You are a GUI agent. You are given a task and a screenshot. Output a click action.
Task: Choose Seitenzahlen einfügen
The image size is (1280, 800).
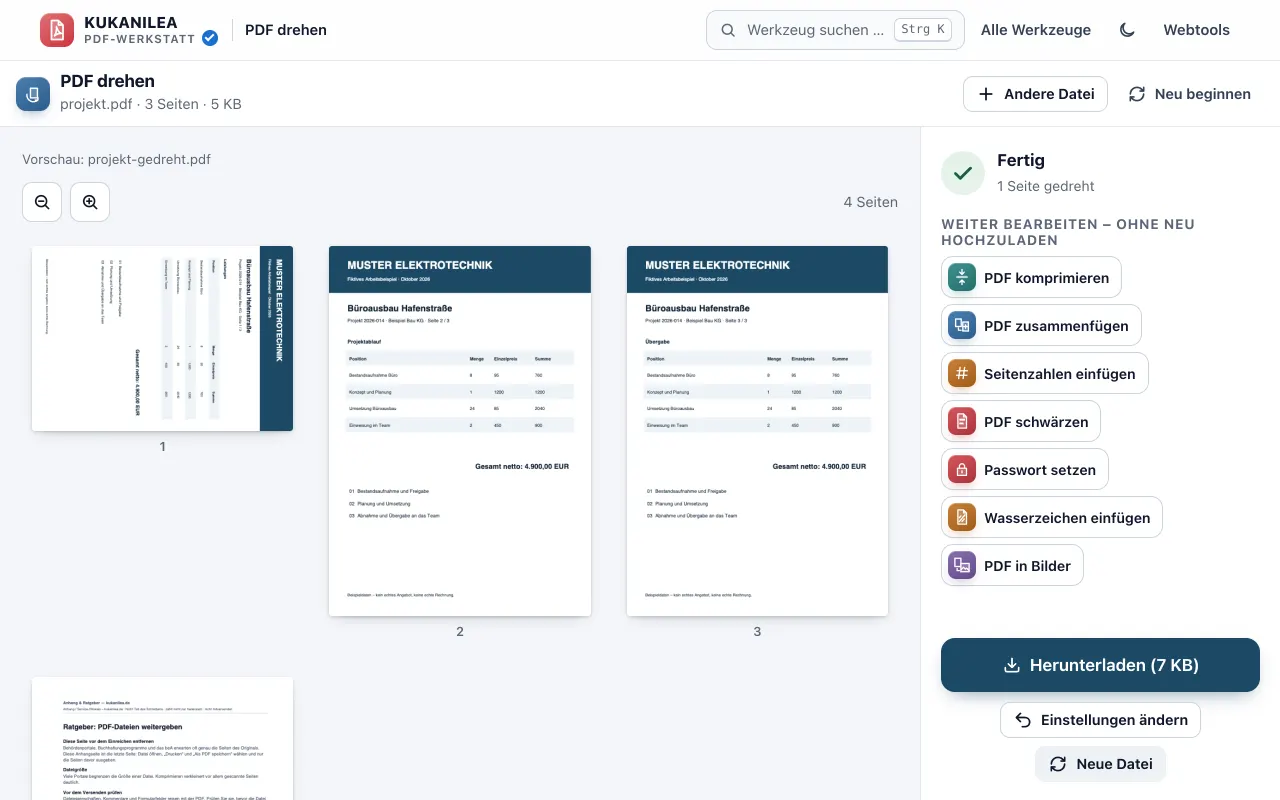coord(1045,374)
